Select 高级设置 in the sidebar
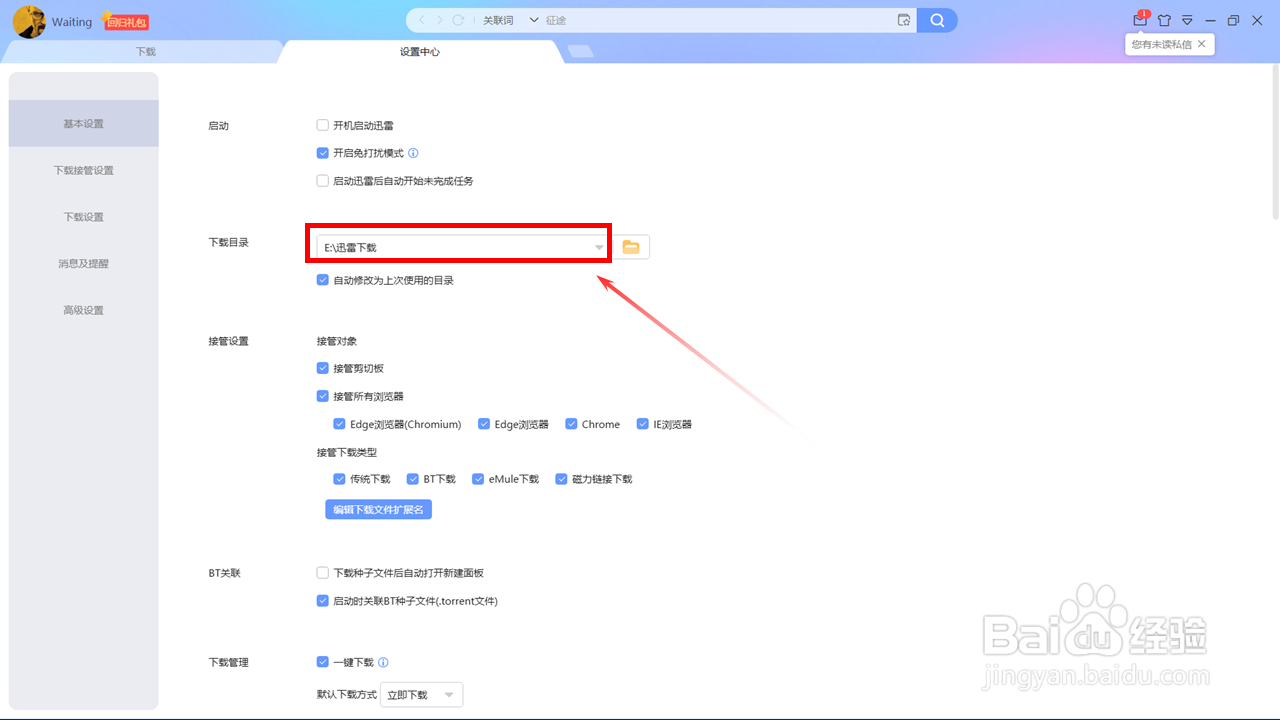 click(x=83, y=310)
